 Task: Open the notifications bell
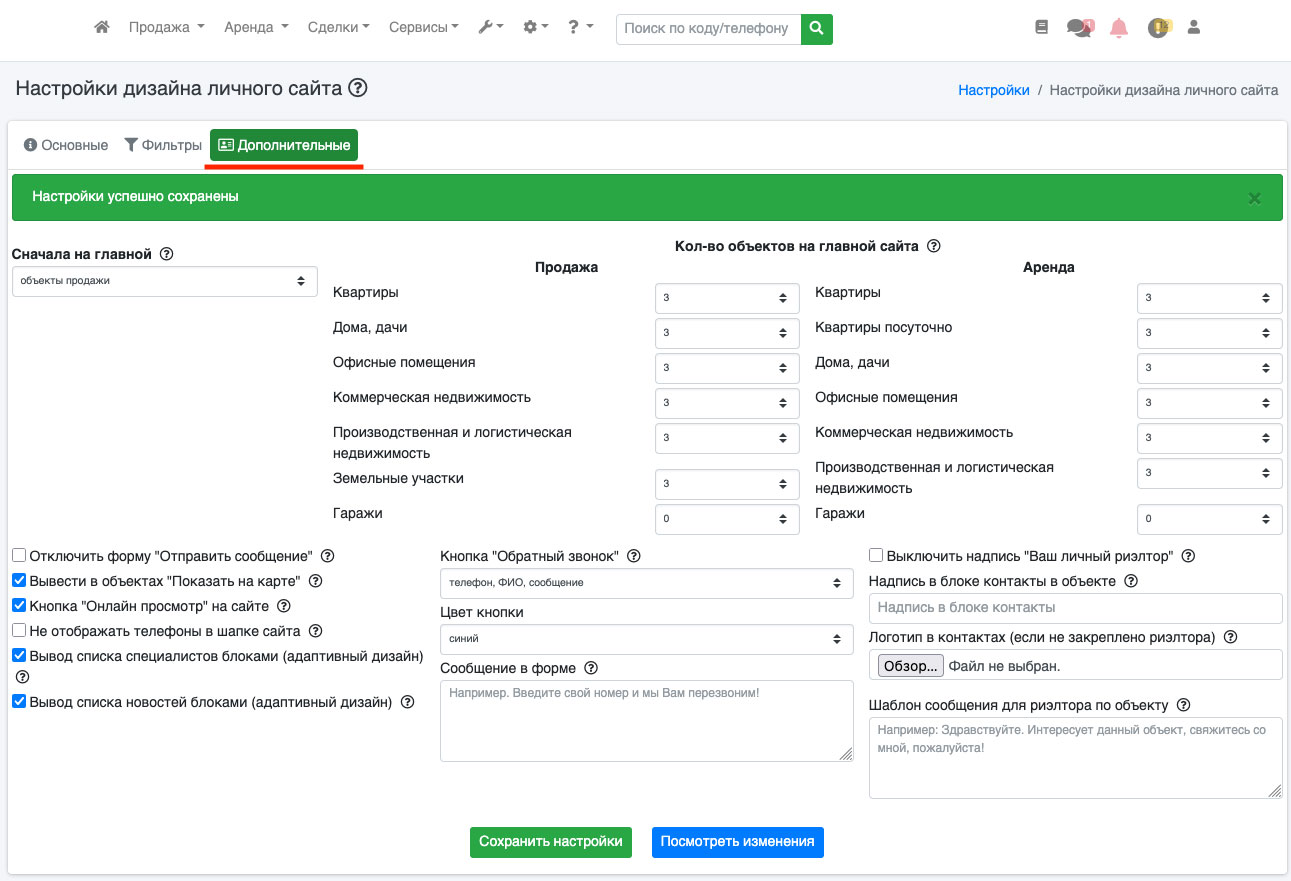(1119, 29)
